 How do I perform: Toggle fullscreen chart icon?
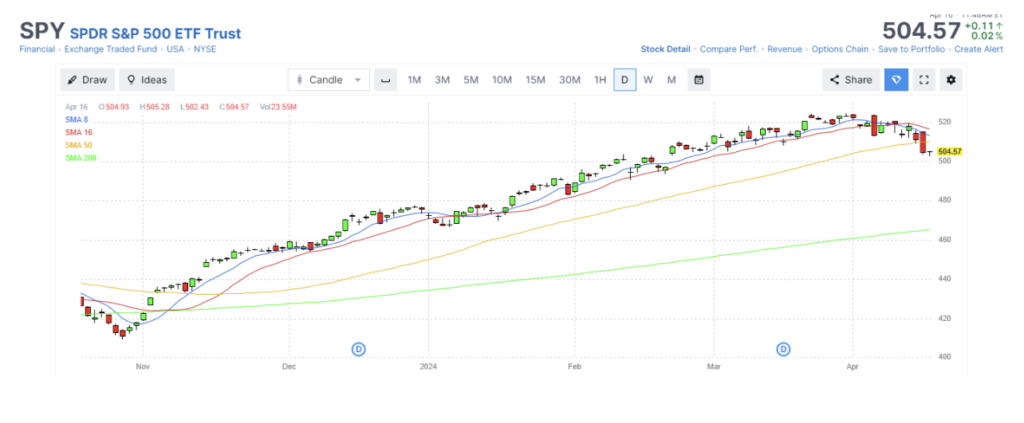coord(924,80)
